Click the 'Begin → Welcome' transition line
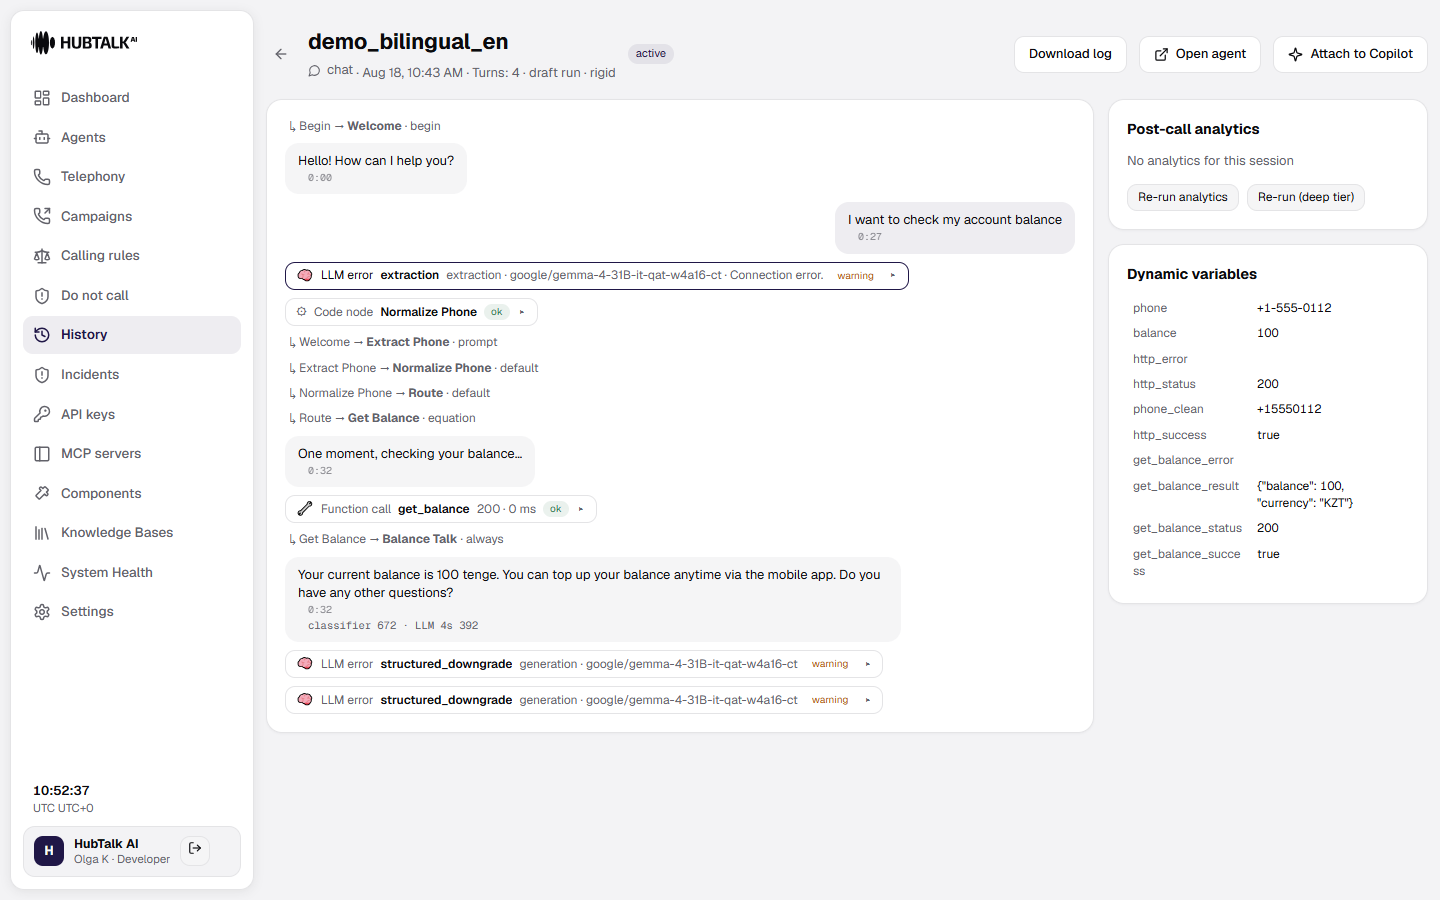Viewport: 1440px width, 900px height. (364, 126)
